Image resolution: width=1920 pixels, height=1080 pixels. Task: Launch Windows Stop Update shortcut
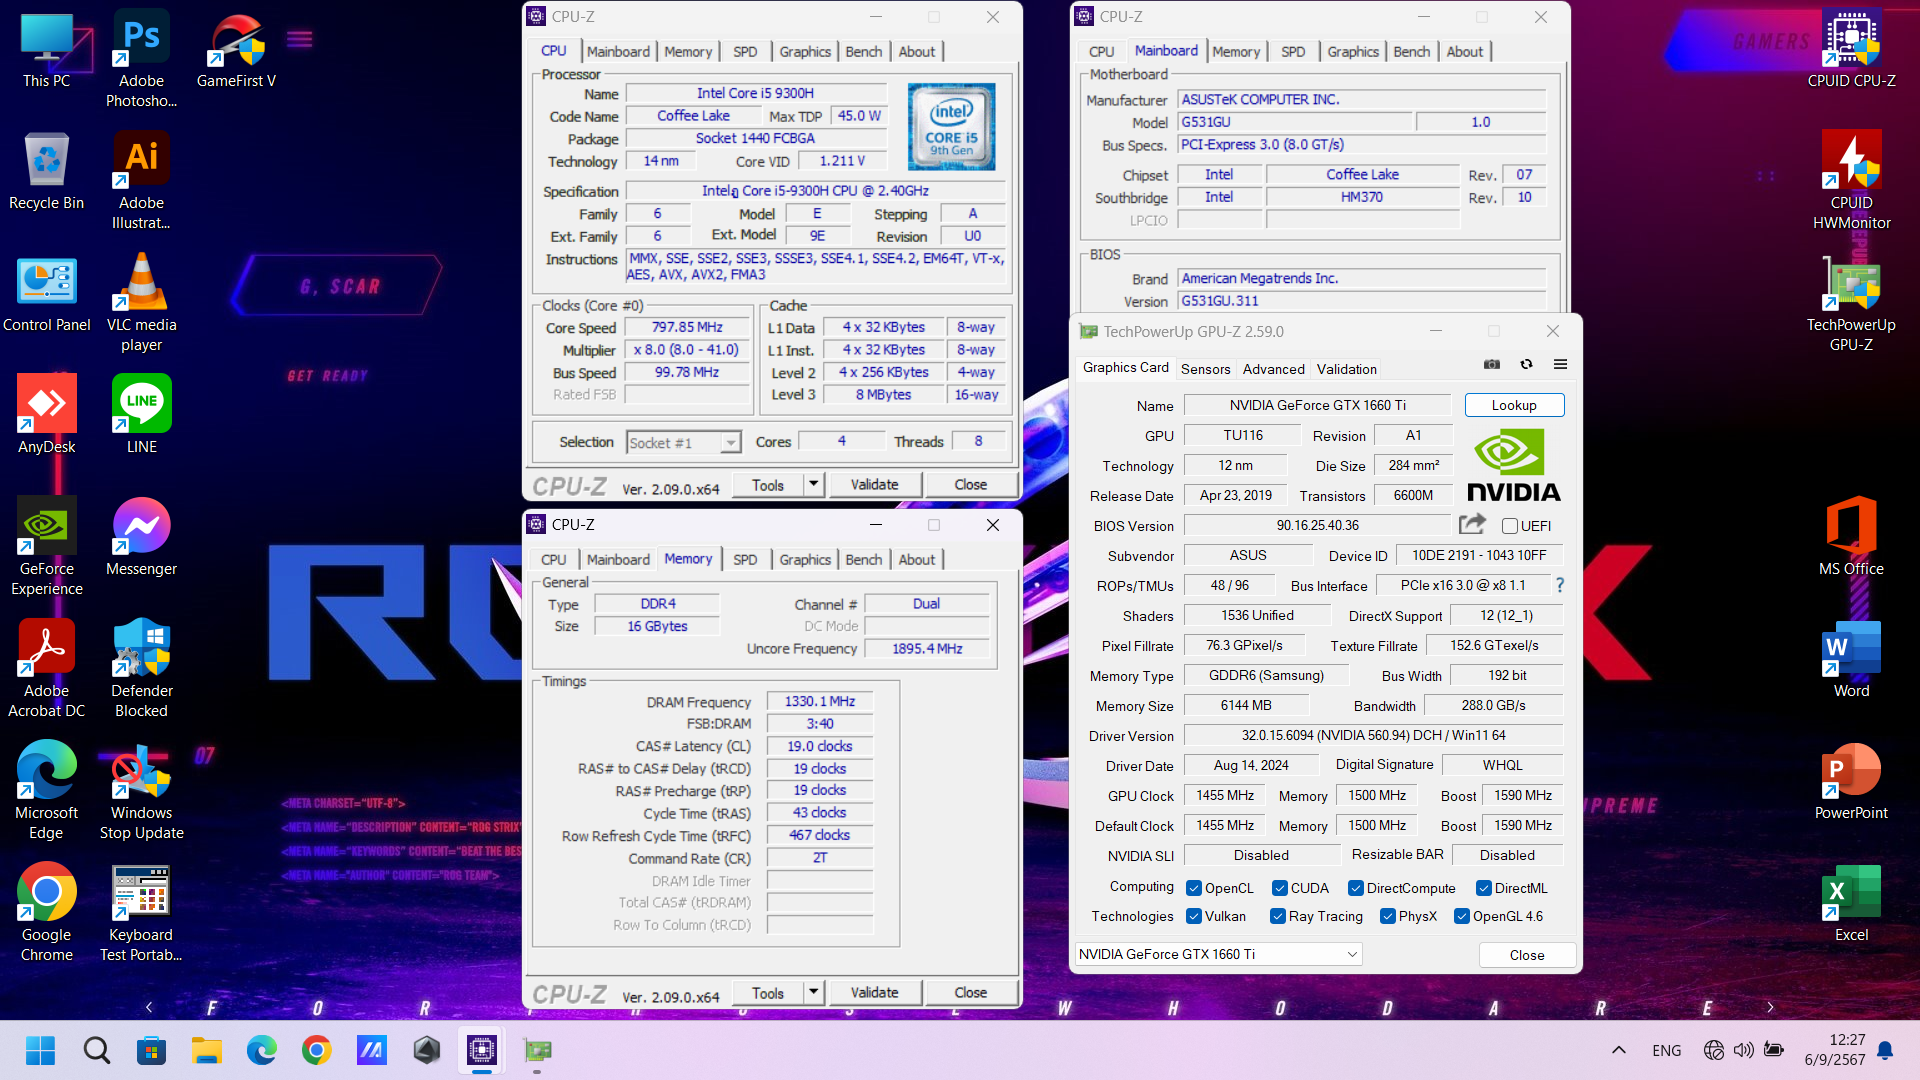point(141,790)
